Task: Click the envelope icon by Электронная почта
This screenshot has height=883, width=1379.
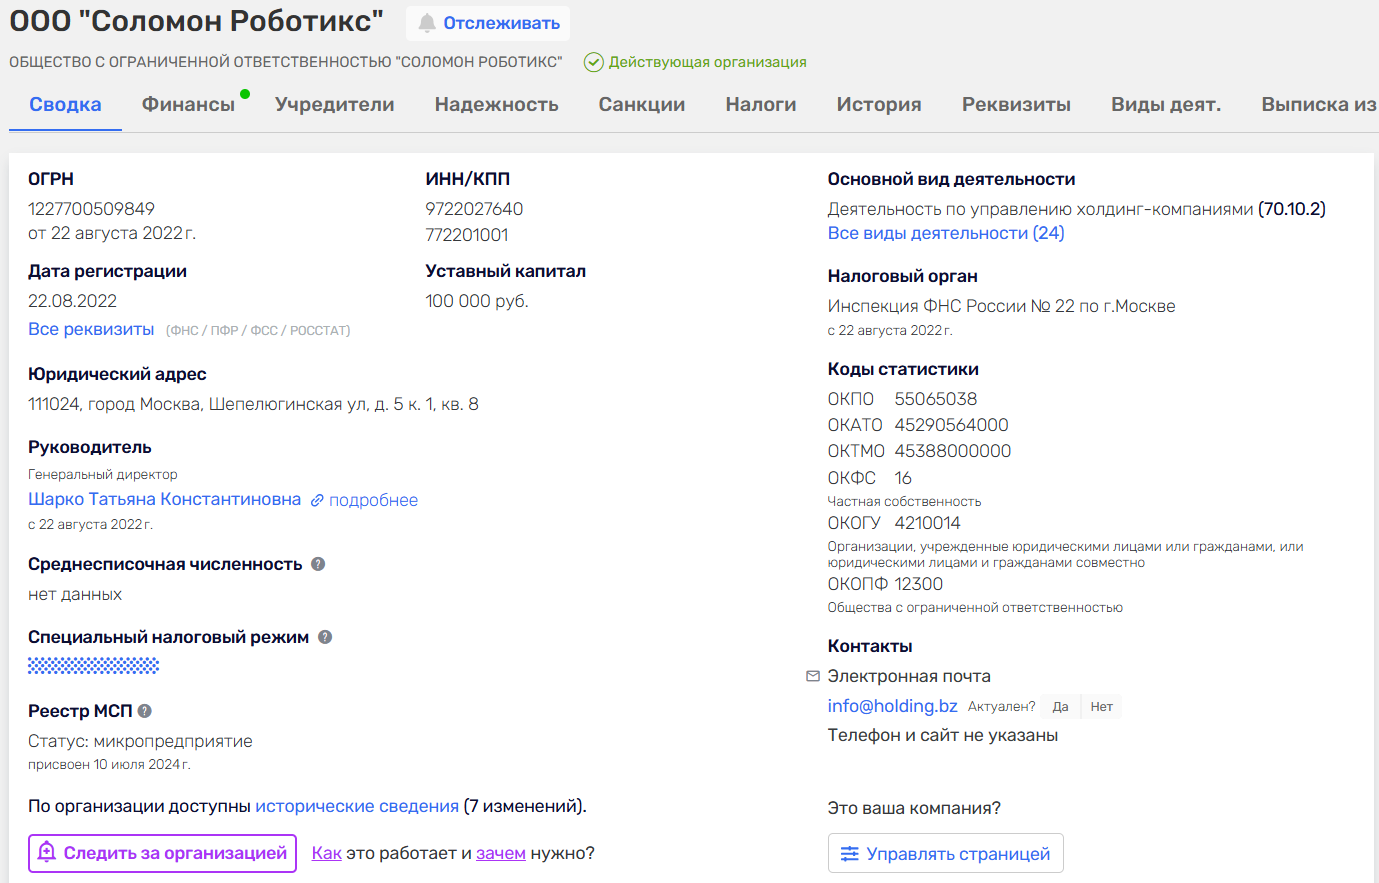Action: click(813, 676)
